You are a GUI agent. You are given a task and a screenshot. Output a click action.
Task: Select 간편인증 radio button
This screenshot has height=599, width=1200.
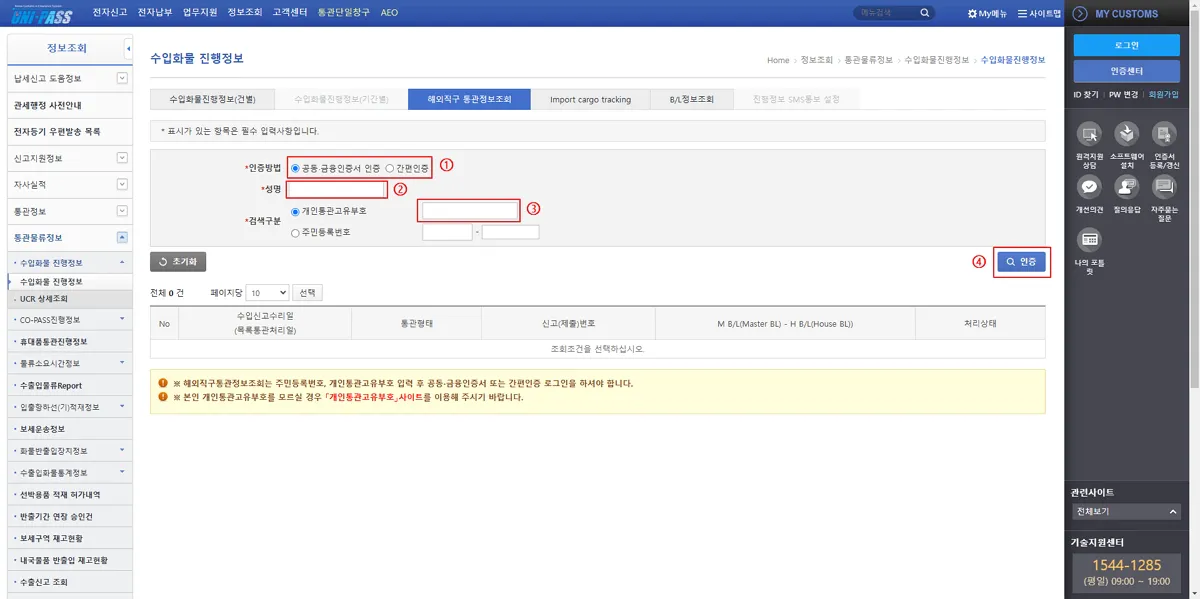pyautogui.click(x=390, y=168)
